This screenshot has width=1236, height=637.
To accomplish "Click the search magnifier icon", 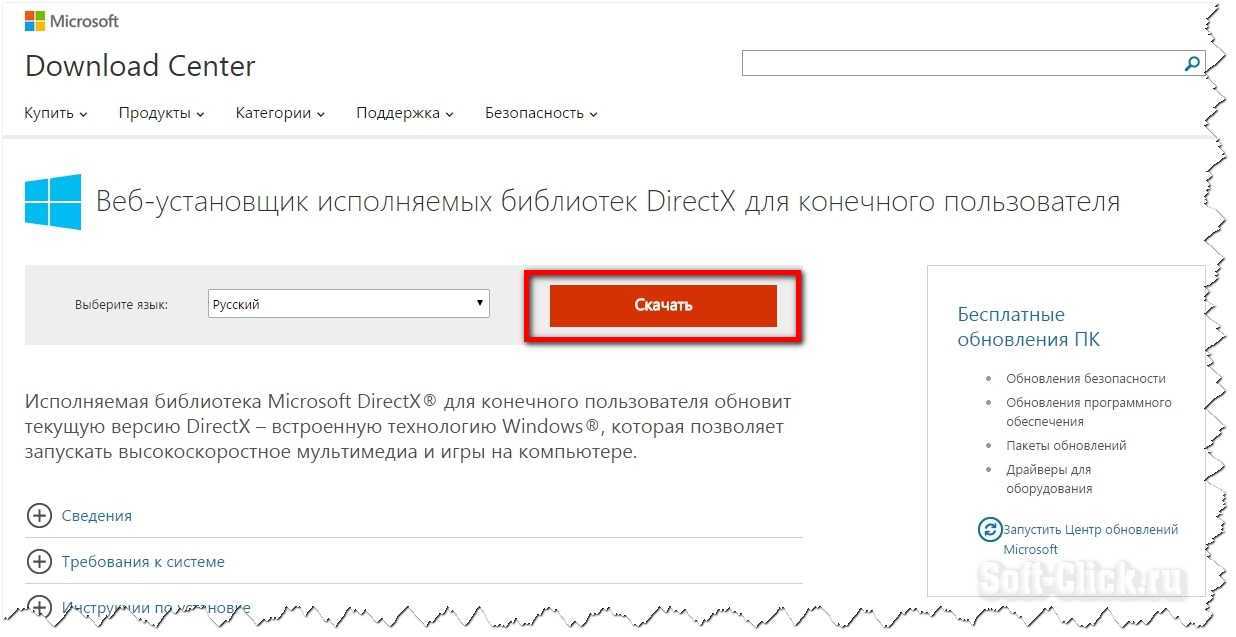I will click(1192, 63).
